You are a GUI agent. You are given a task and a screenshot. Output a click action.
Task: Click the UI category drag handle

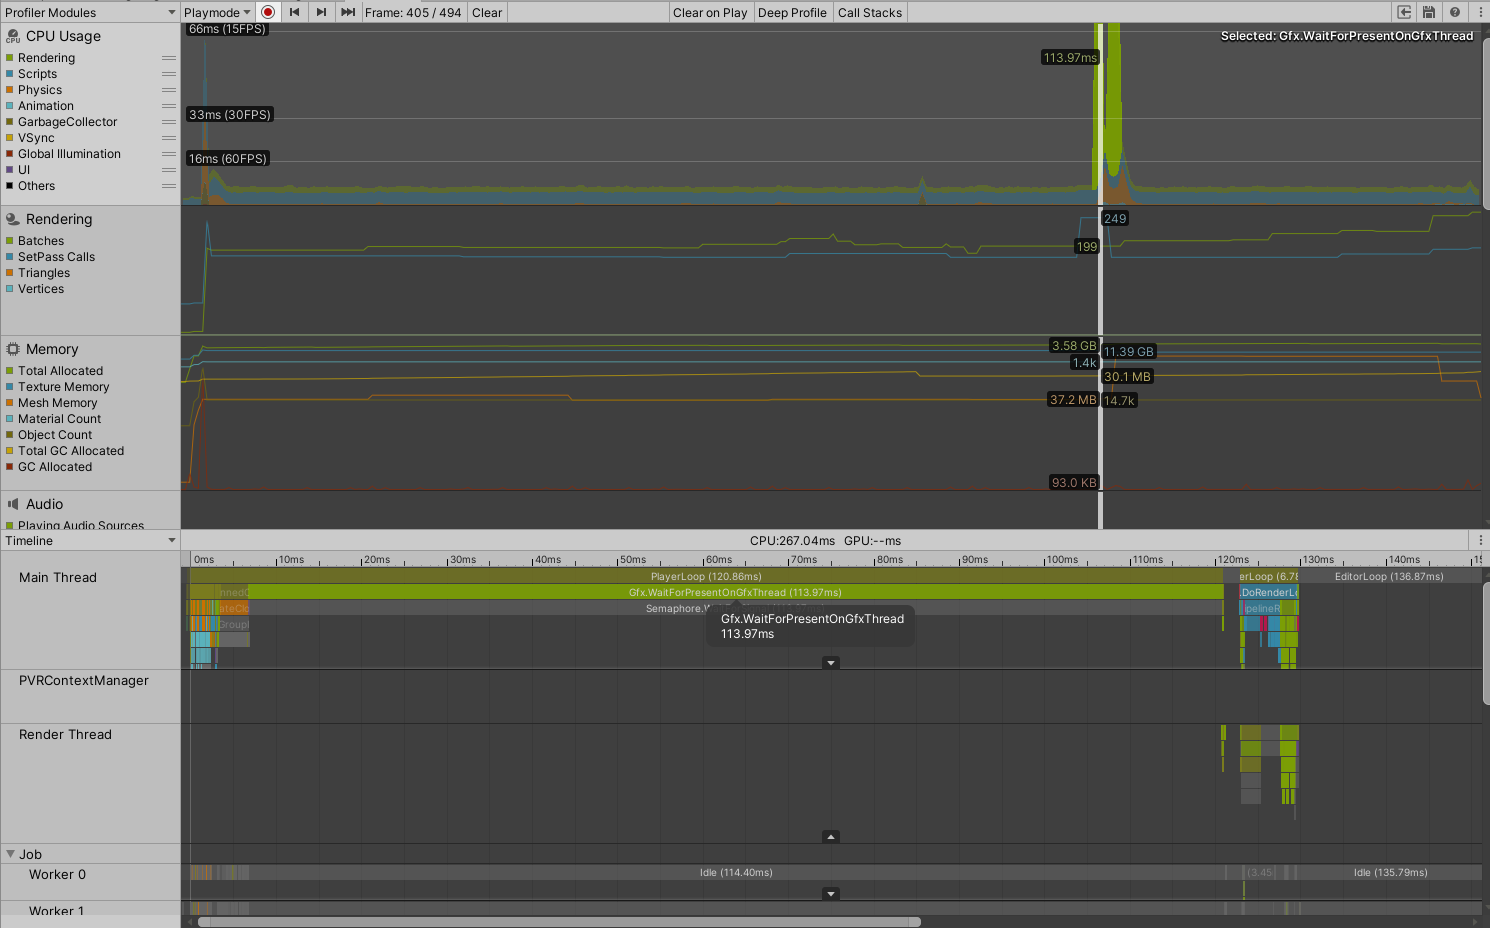169,170
